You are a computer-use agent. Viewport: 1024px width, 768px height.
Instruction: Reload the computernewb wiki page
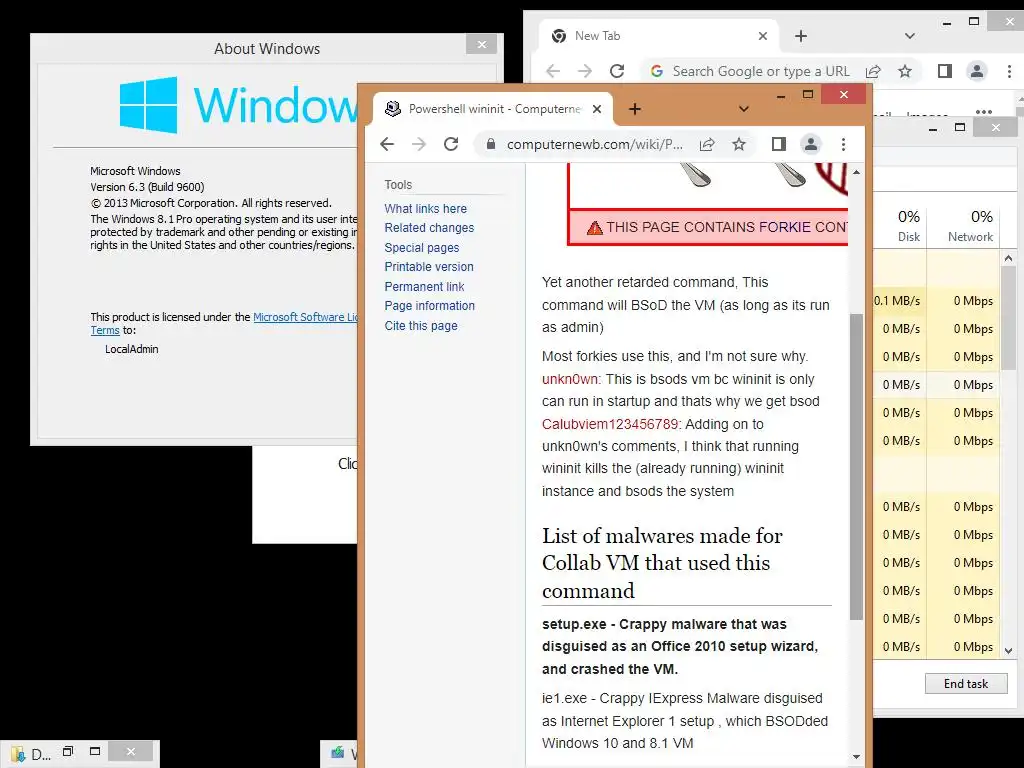pyautogui.click(x=451, y=144)
